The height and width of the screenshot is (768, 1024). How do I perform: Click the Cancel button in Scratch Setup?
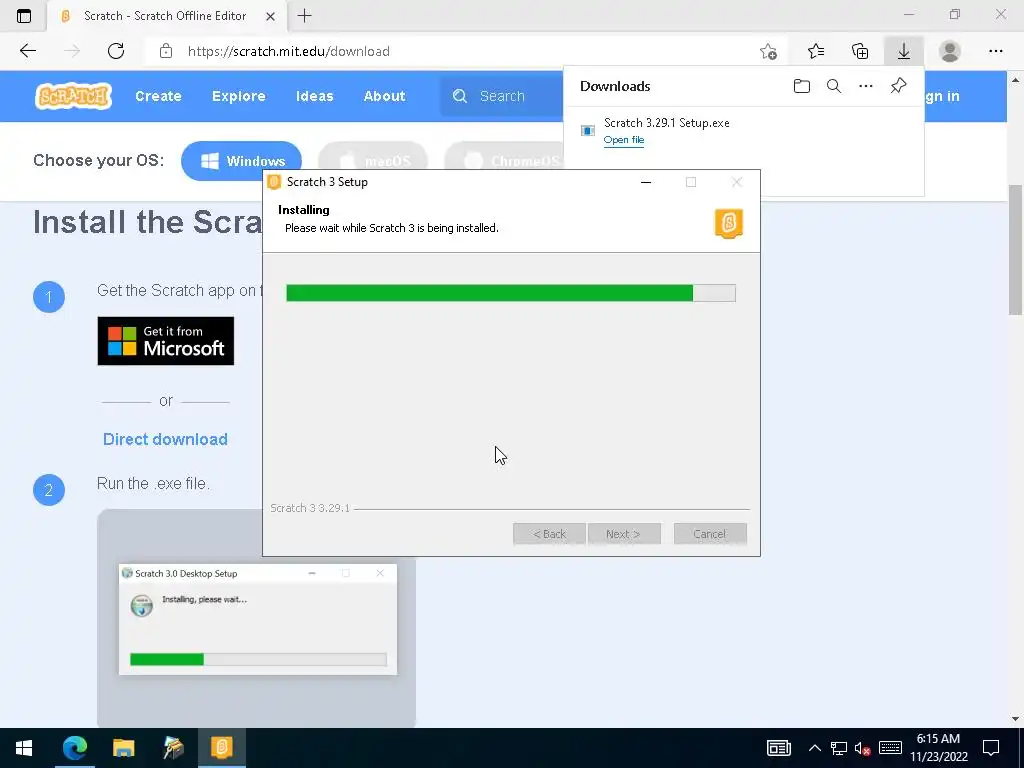[710, 534]
